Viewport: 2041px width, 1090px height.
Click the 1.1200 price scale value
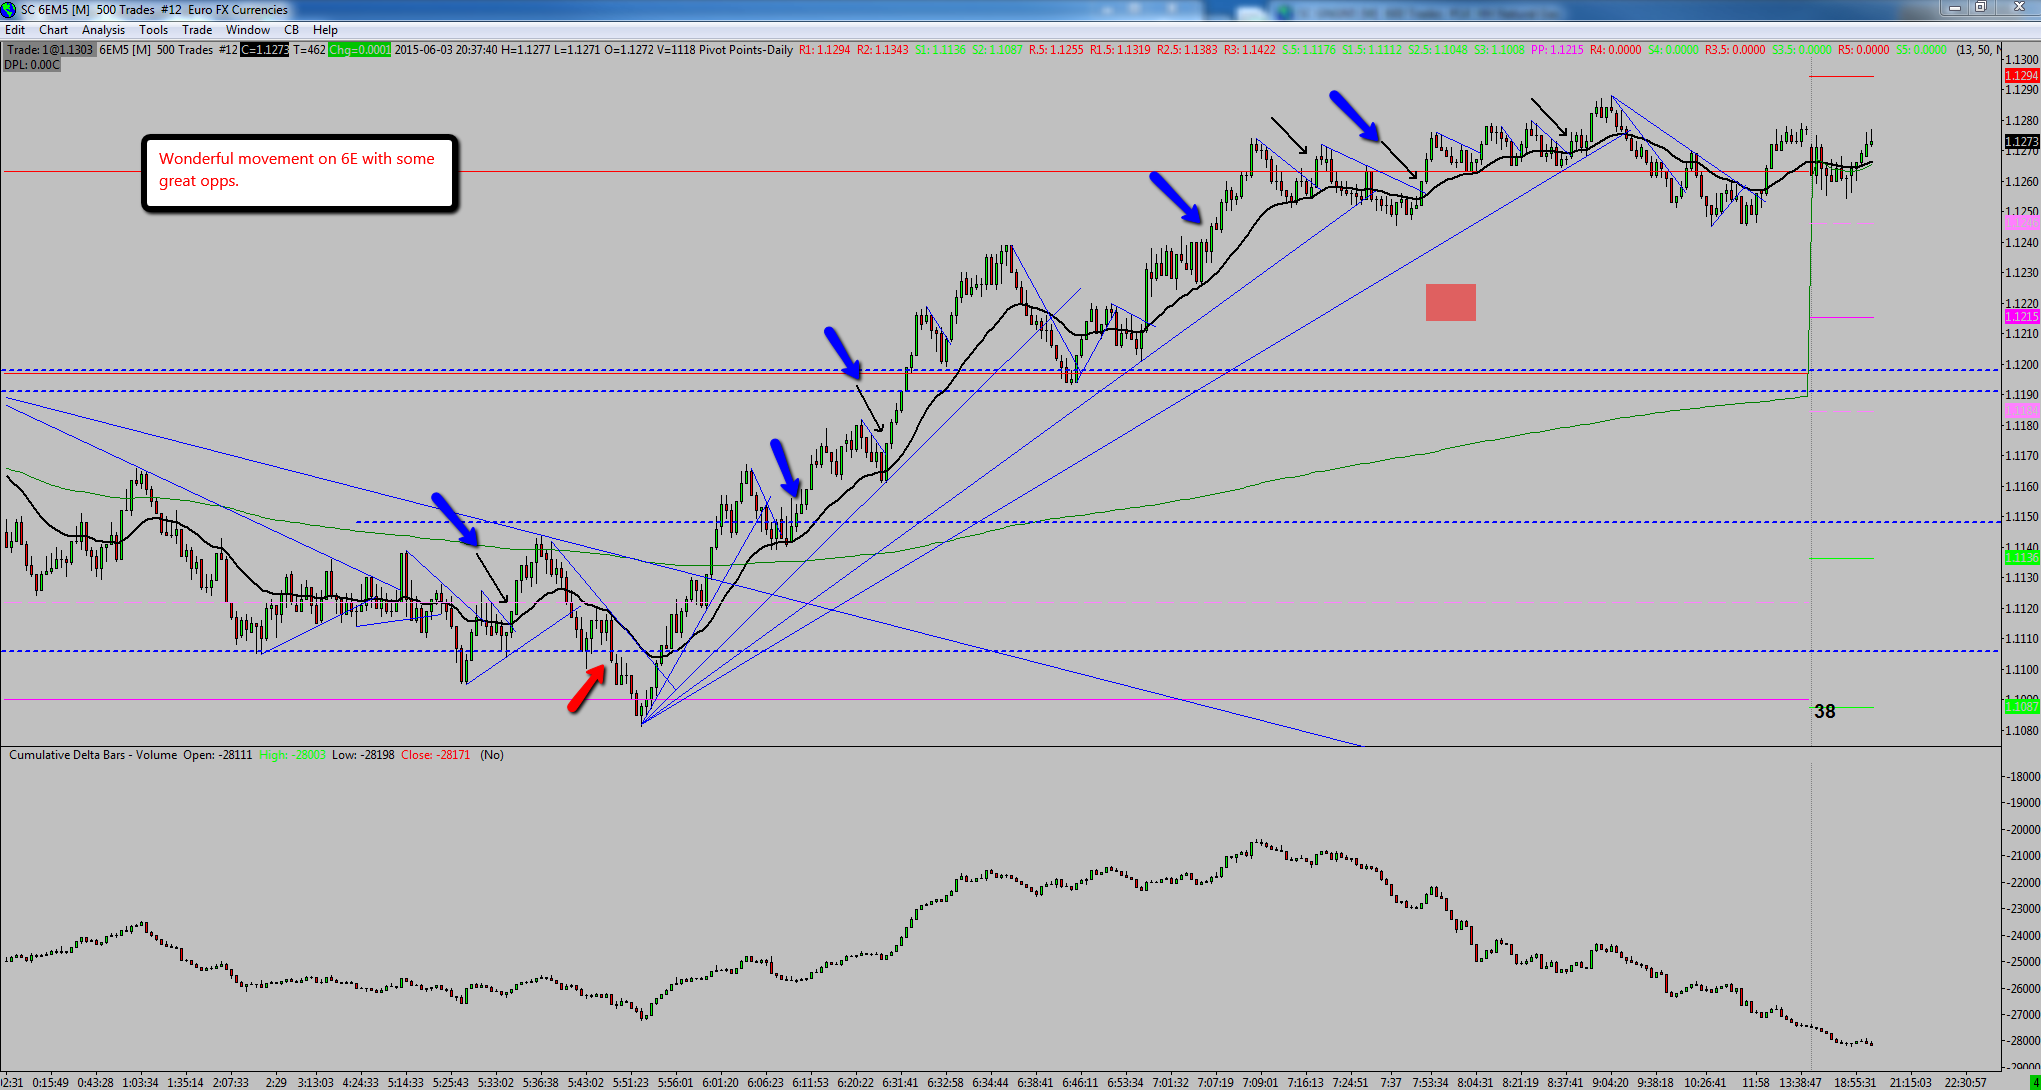[2022, 365]
